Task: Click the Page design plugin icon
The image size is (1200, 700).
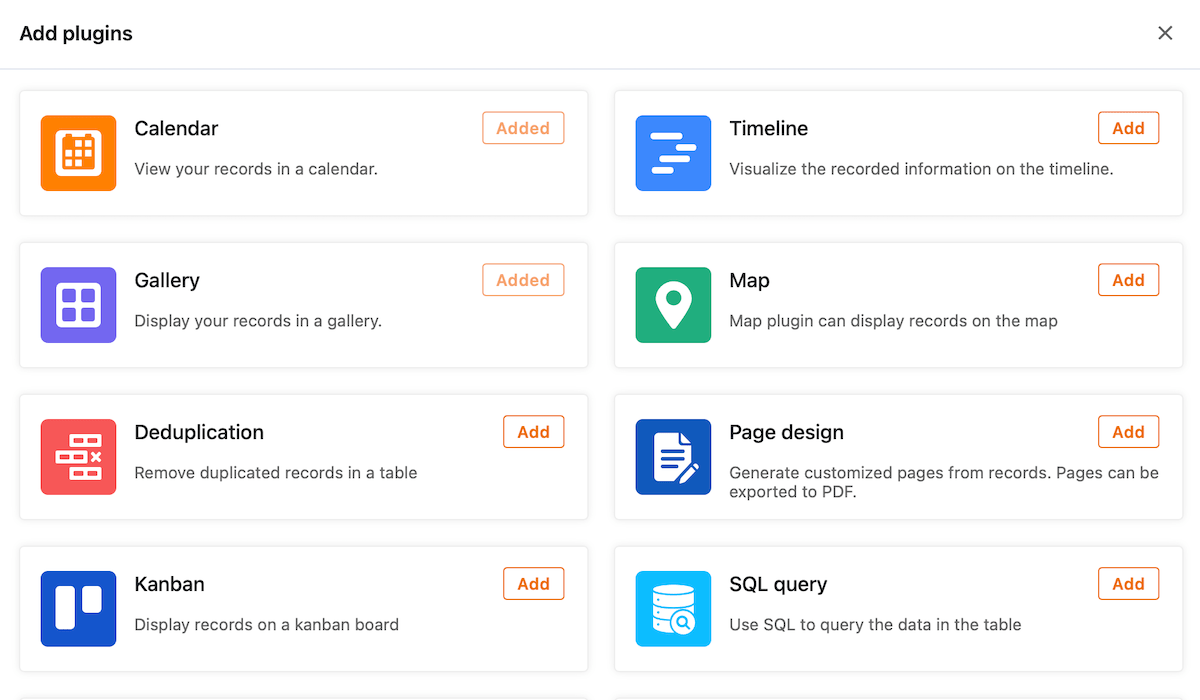Action: 673,457
